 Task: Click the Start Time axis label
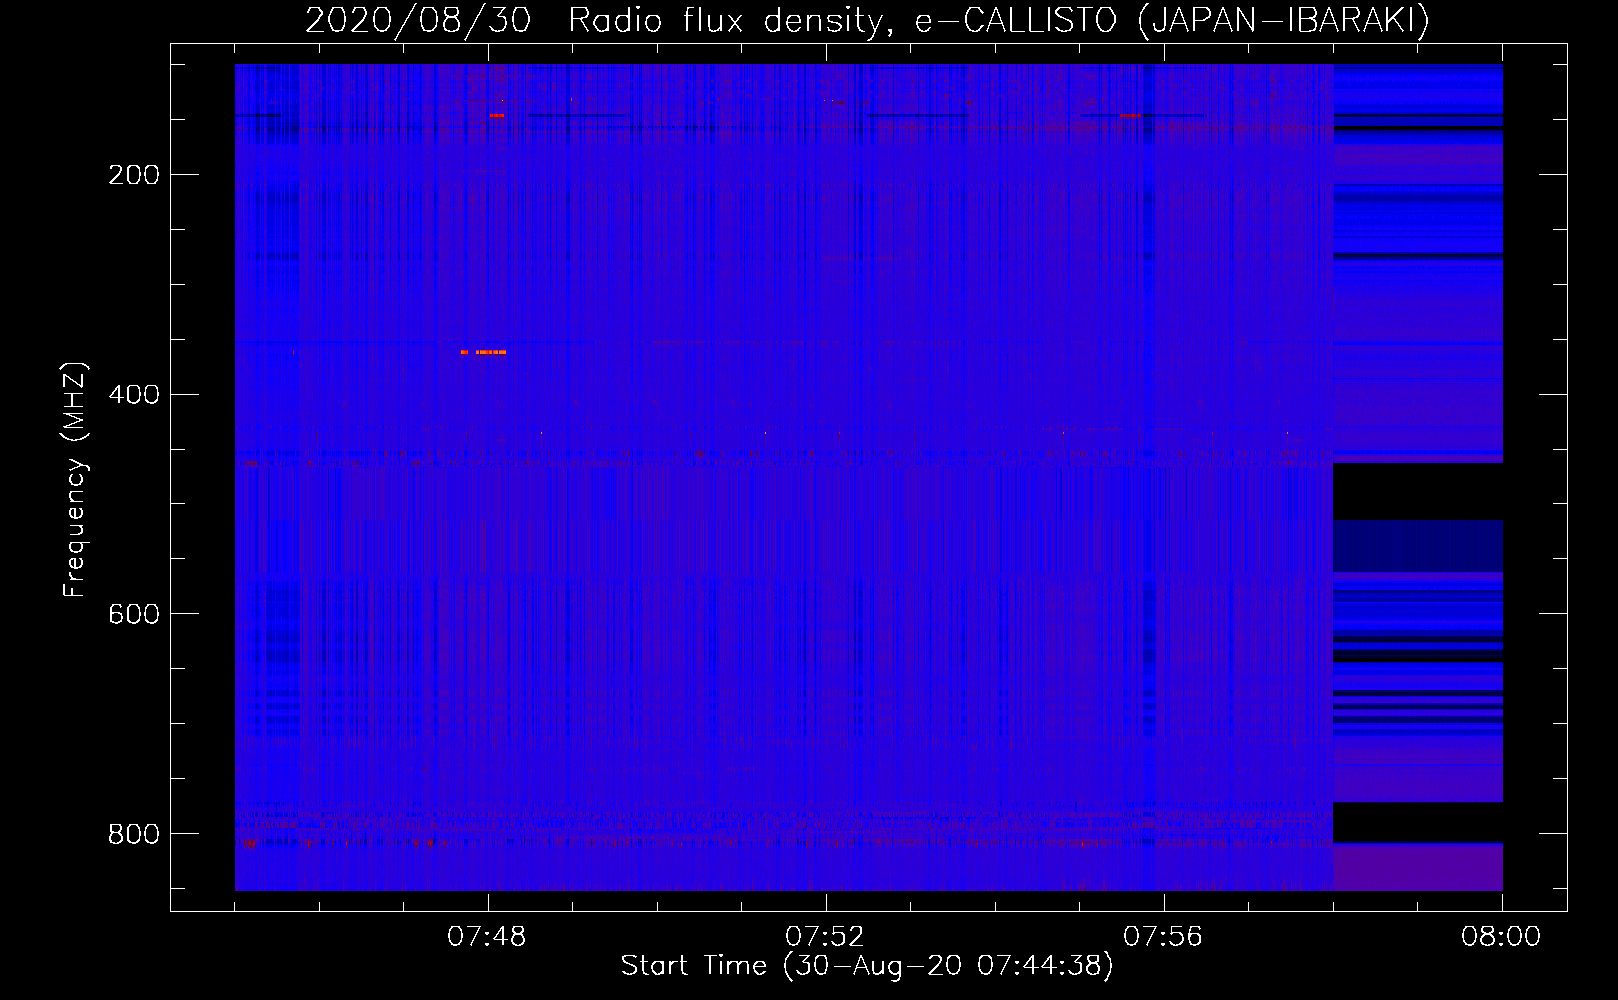tap(867, 966)
